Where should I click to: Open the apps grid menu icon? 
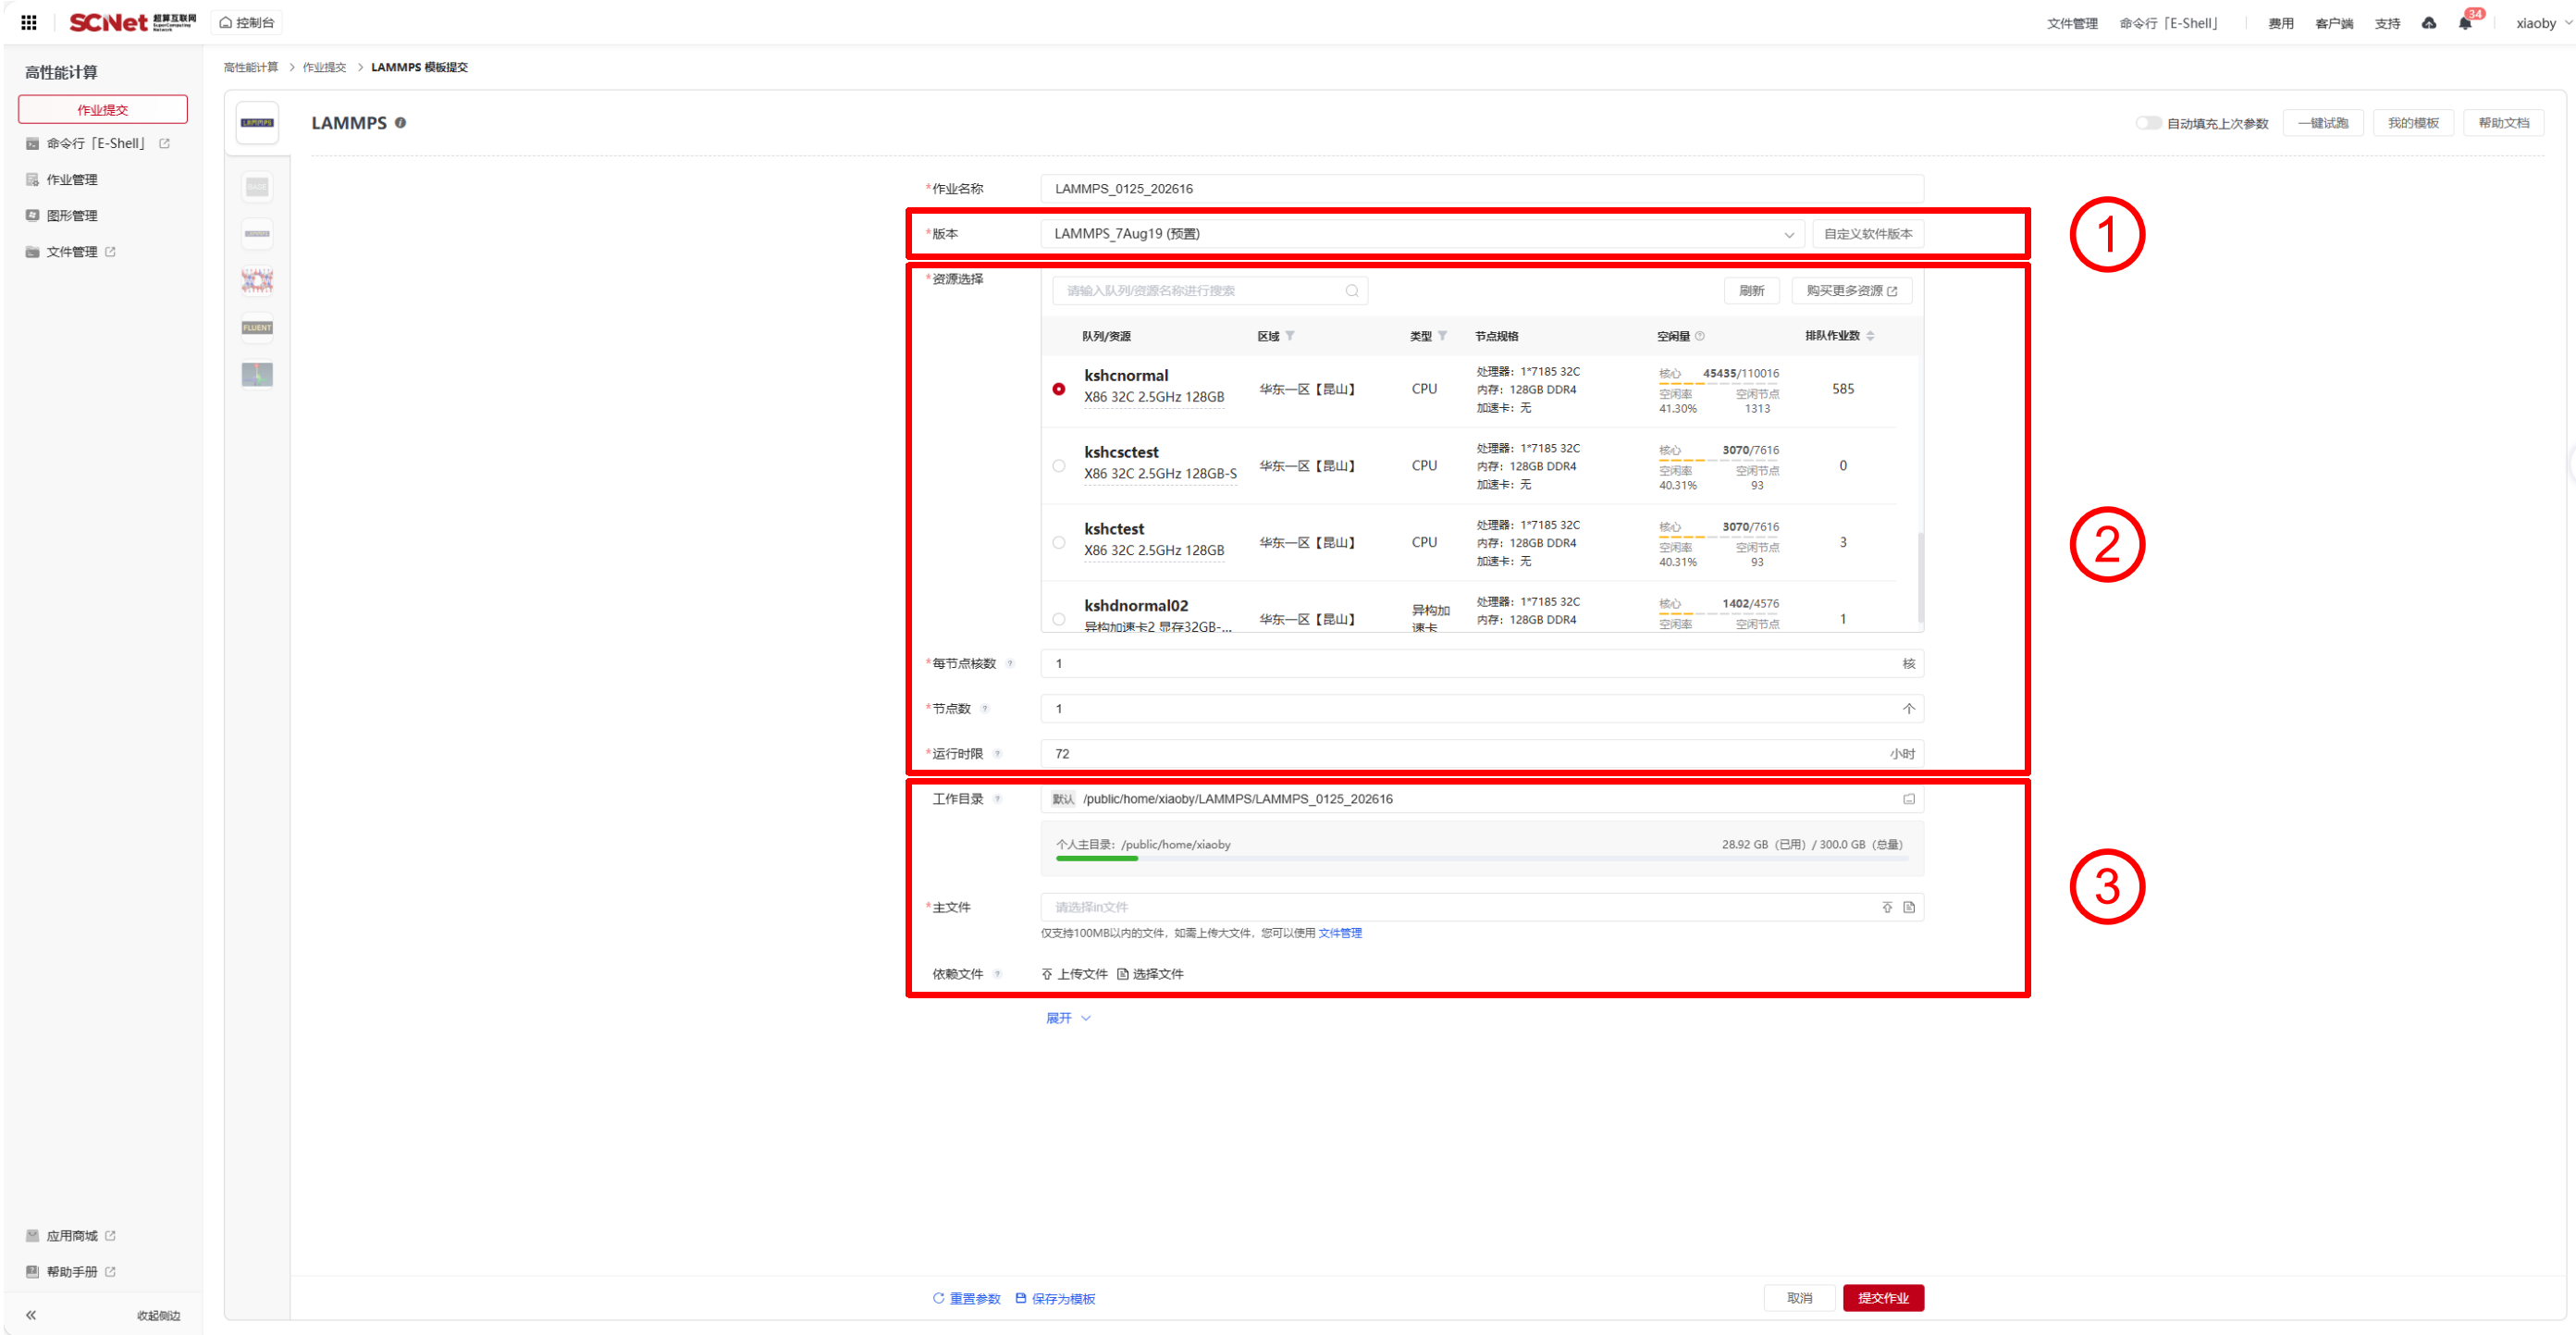point(29,22)
